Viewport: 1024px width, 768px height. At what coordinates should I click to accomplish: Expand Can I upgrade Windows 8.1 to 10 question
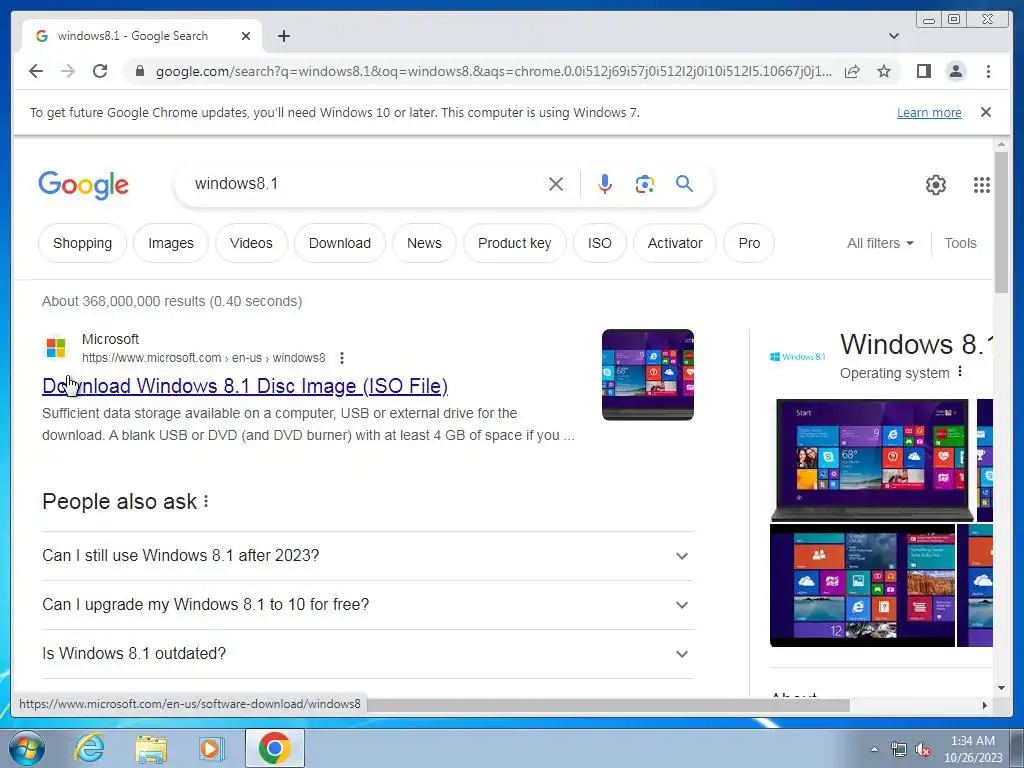point(367,605)
